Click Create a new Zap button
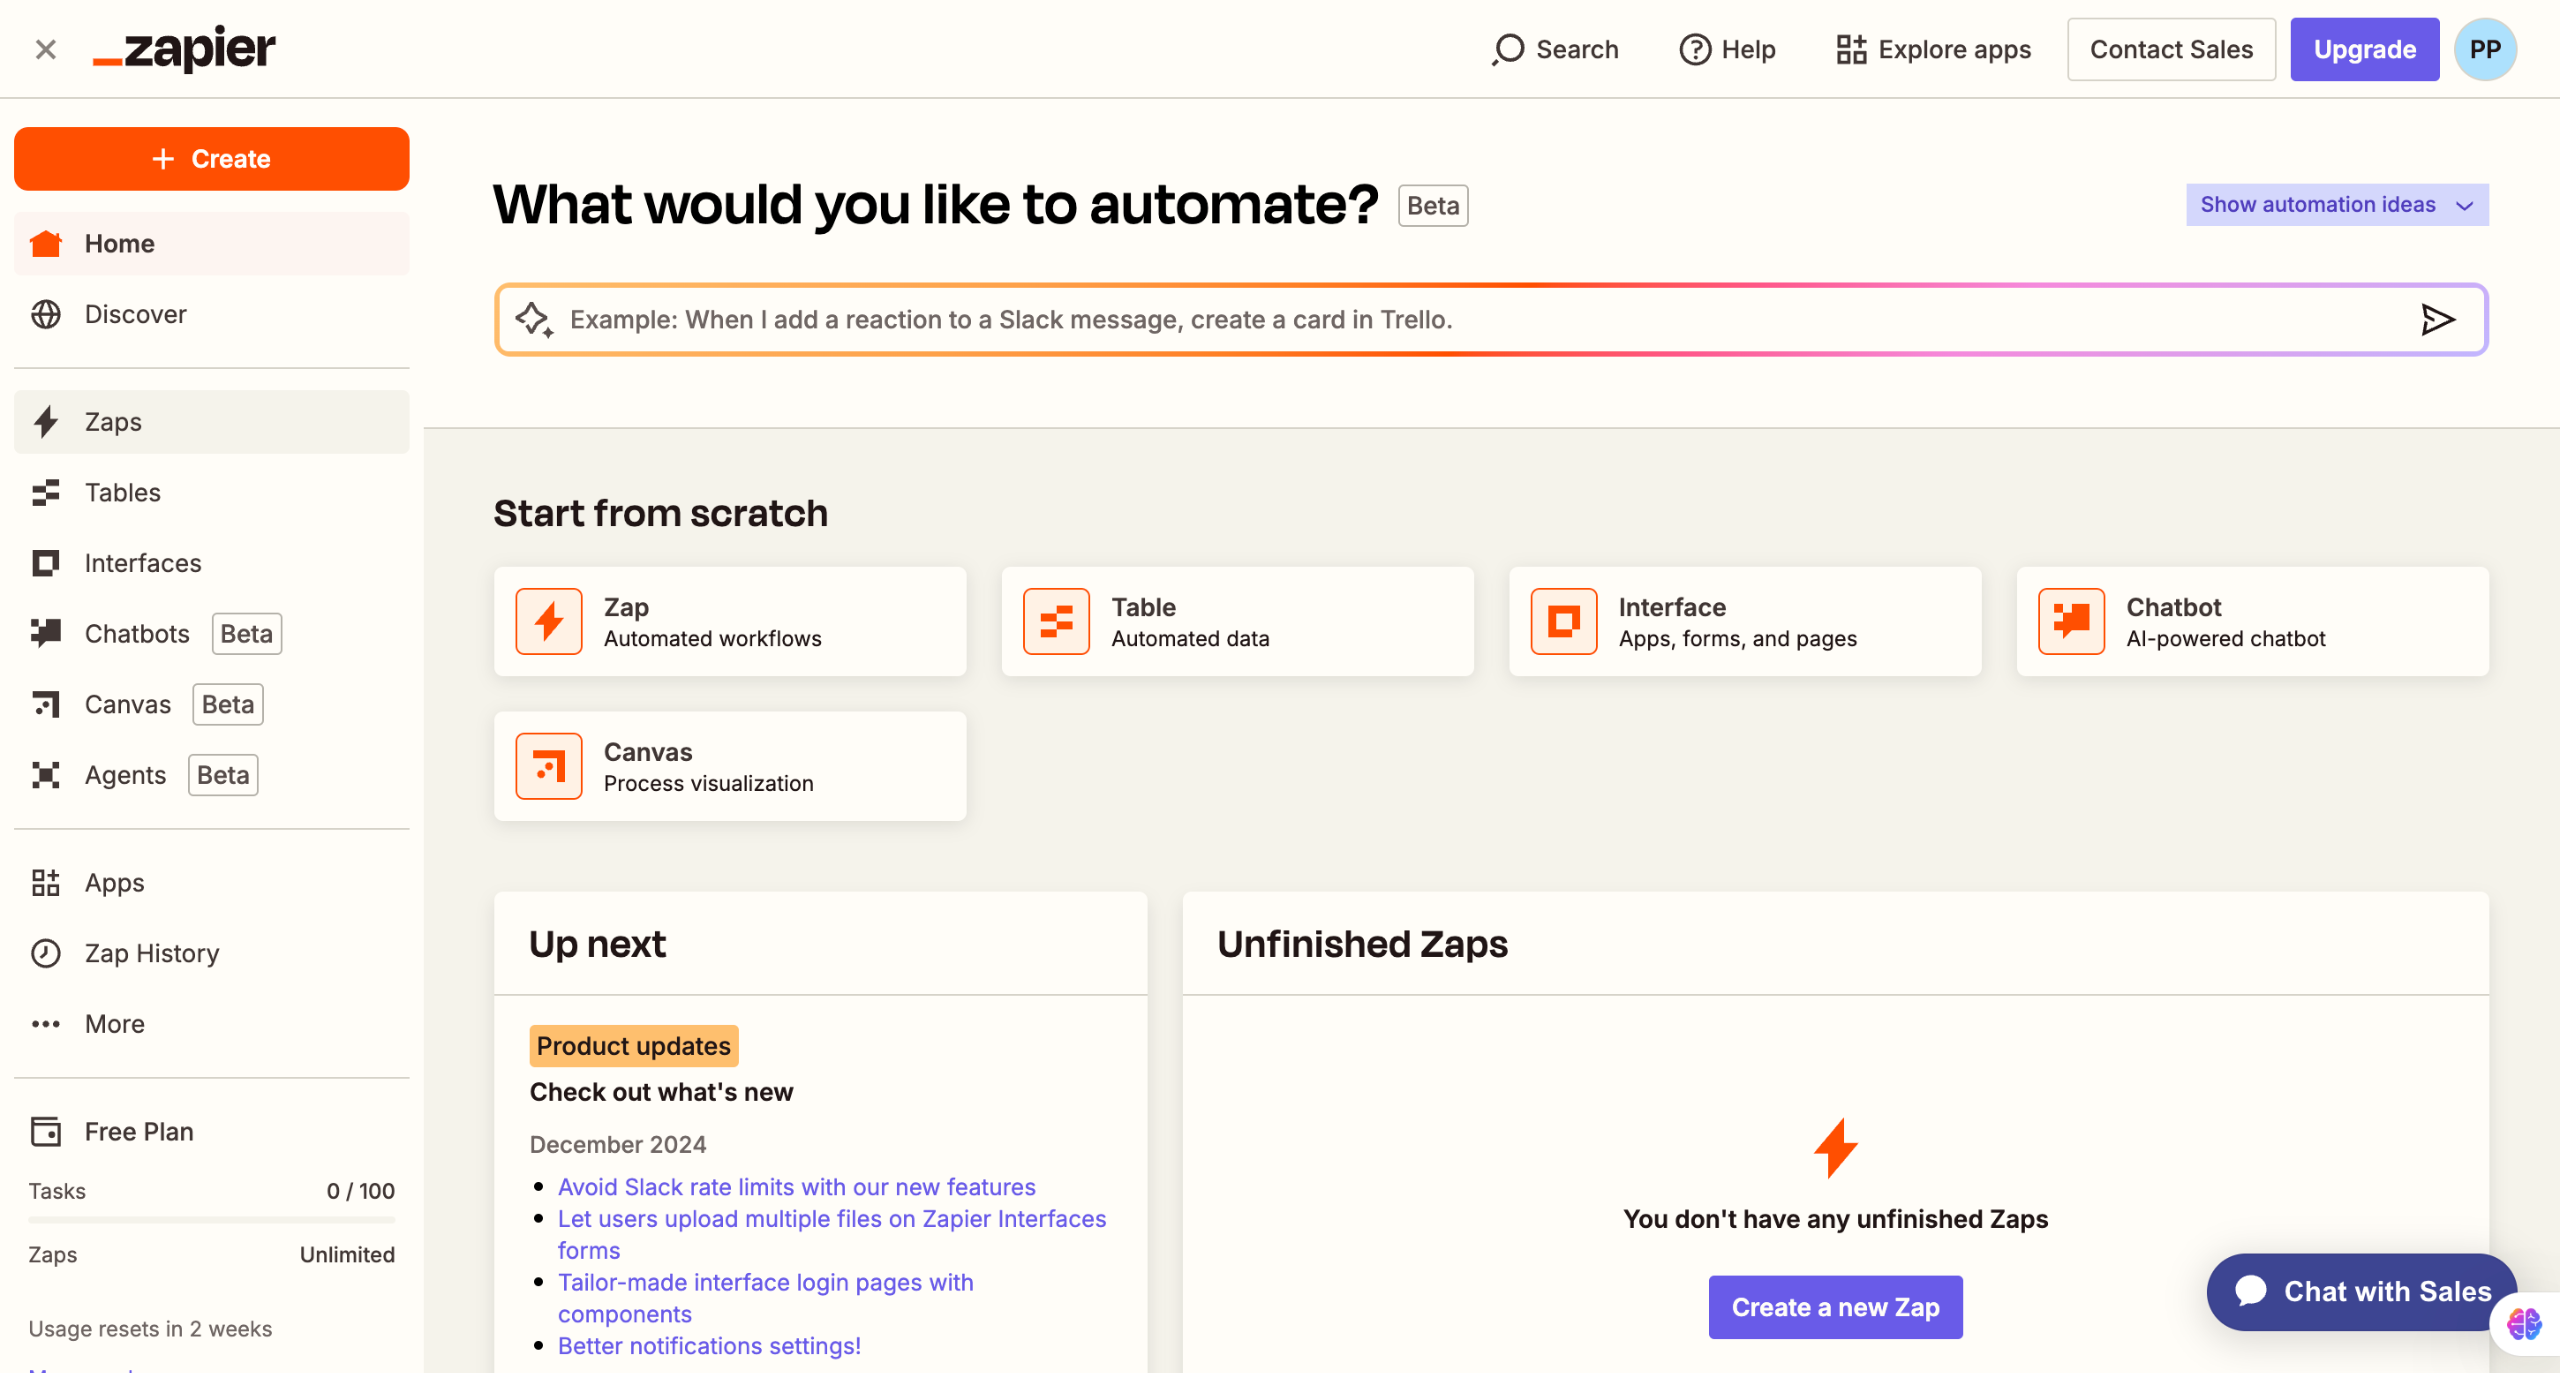The height and width of the screenshot is (1373, 2560). (1835, 1307)
